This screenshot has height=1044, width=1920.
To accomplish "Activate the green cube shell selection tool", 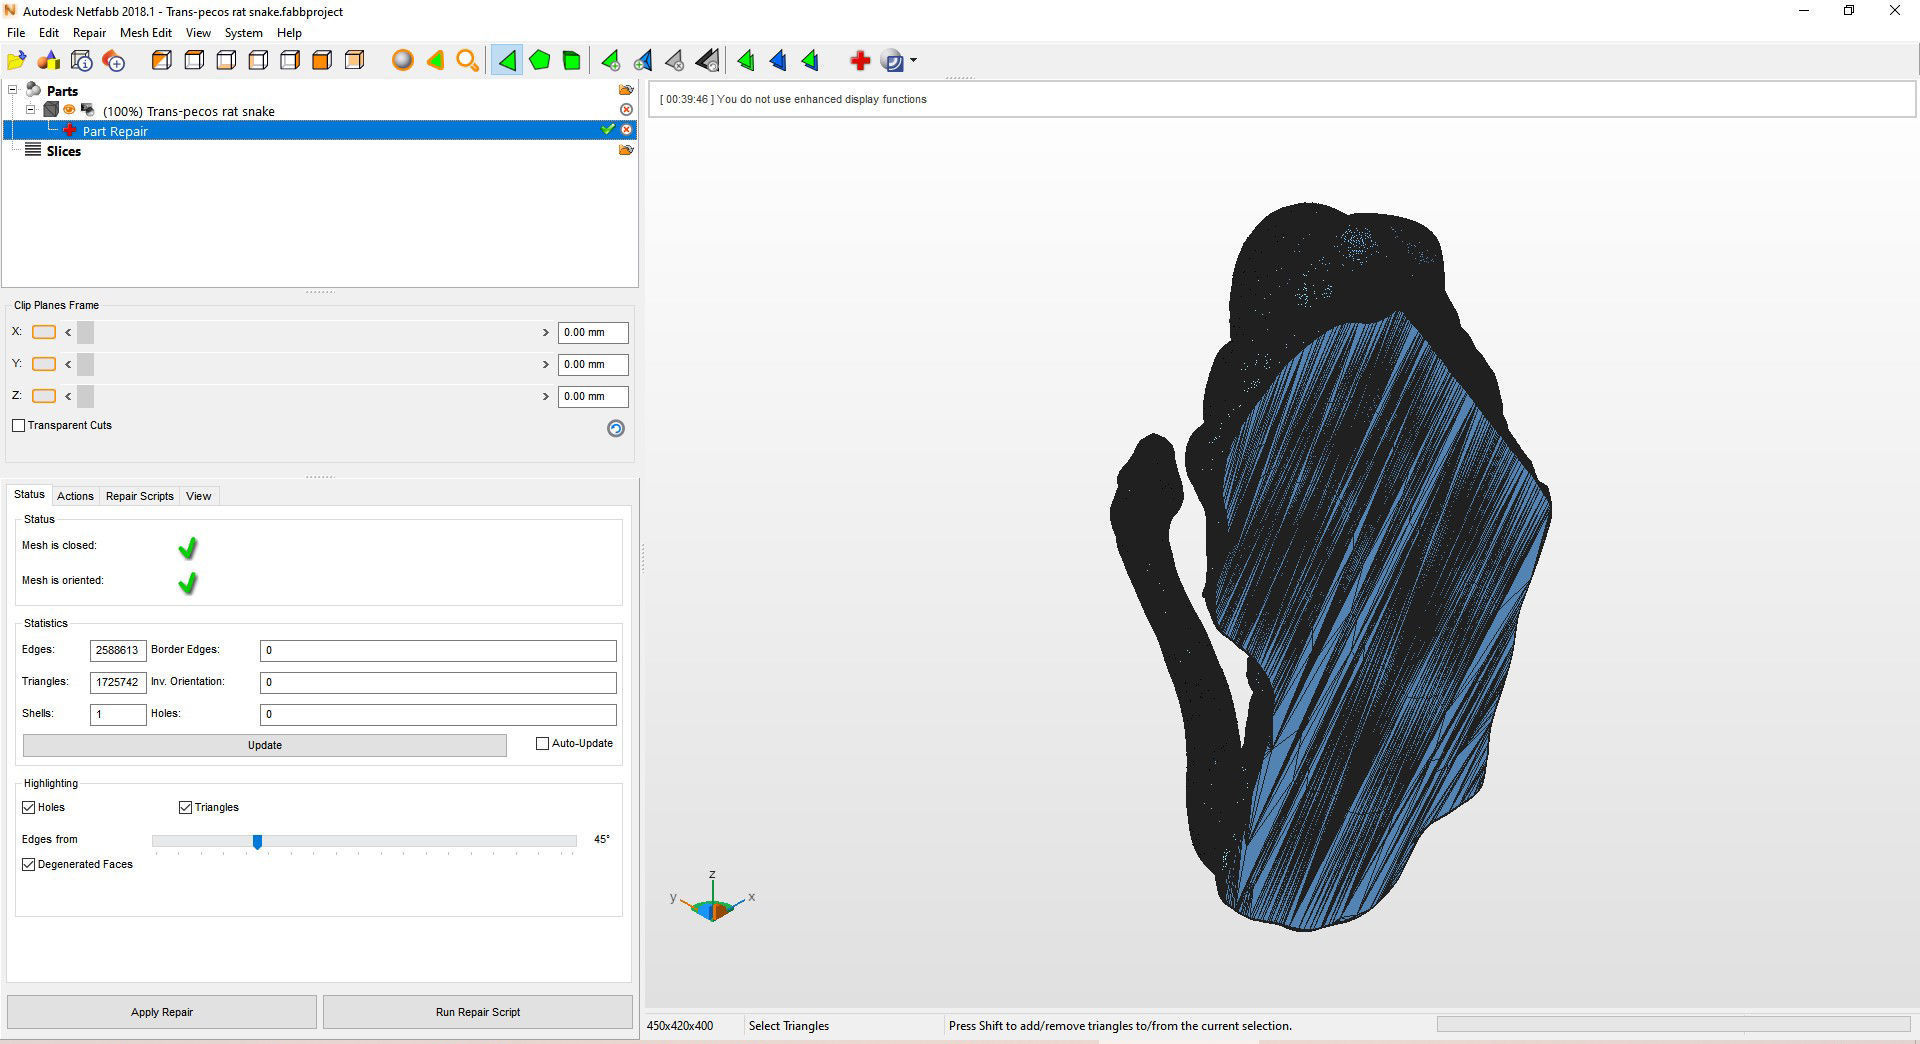I will pyautogui.click(x=571, y=61).
